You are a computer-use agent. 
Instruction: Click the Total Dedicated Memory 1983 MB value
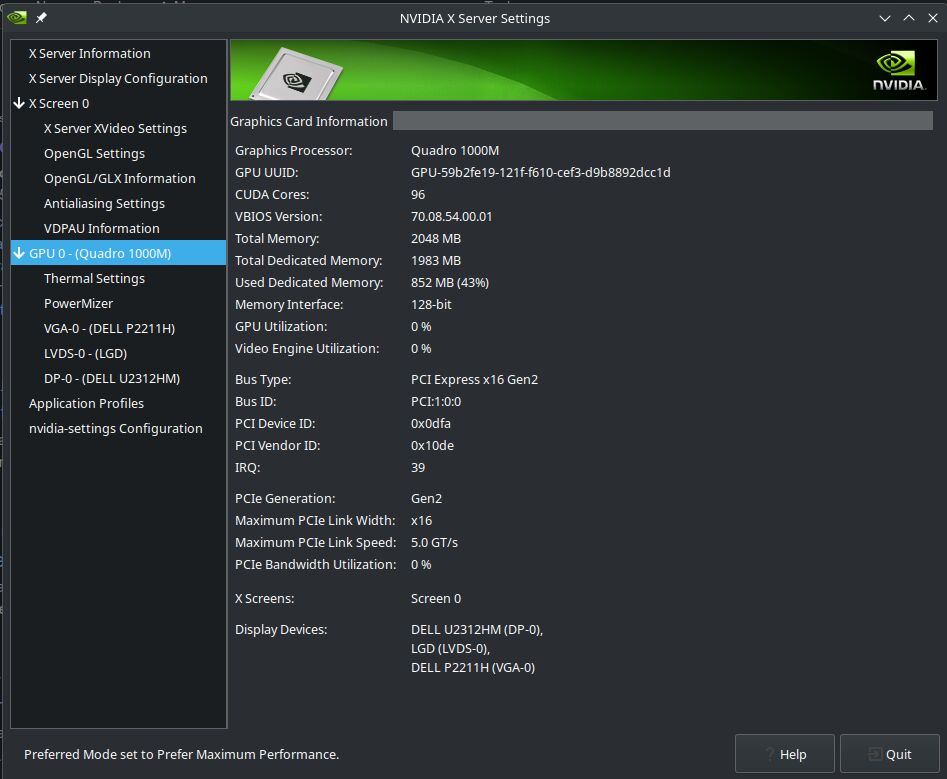tap(435, 261)
